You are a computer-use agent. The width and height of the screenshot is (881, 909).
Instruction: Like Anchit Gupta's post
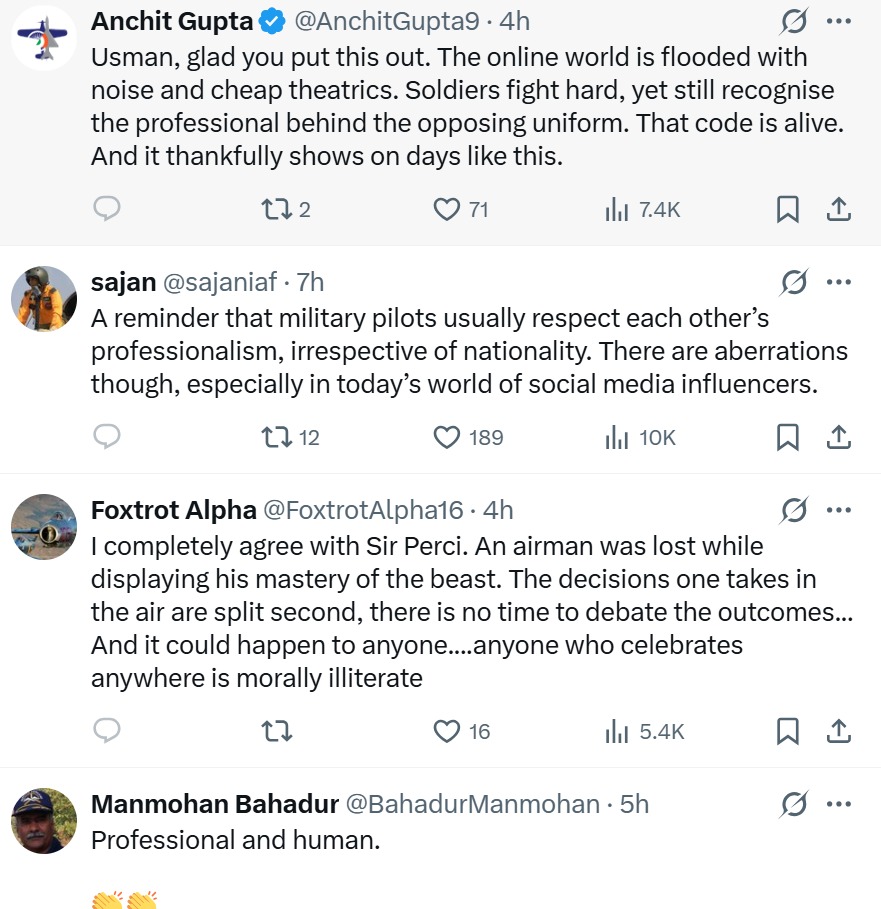click(446, 209)
